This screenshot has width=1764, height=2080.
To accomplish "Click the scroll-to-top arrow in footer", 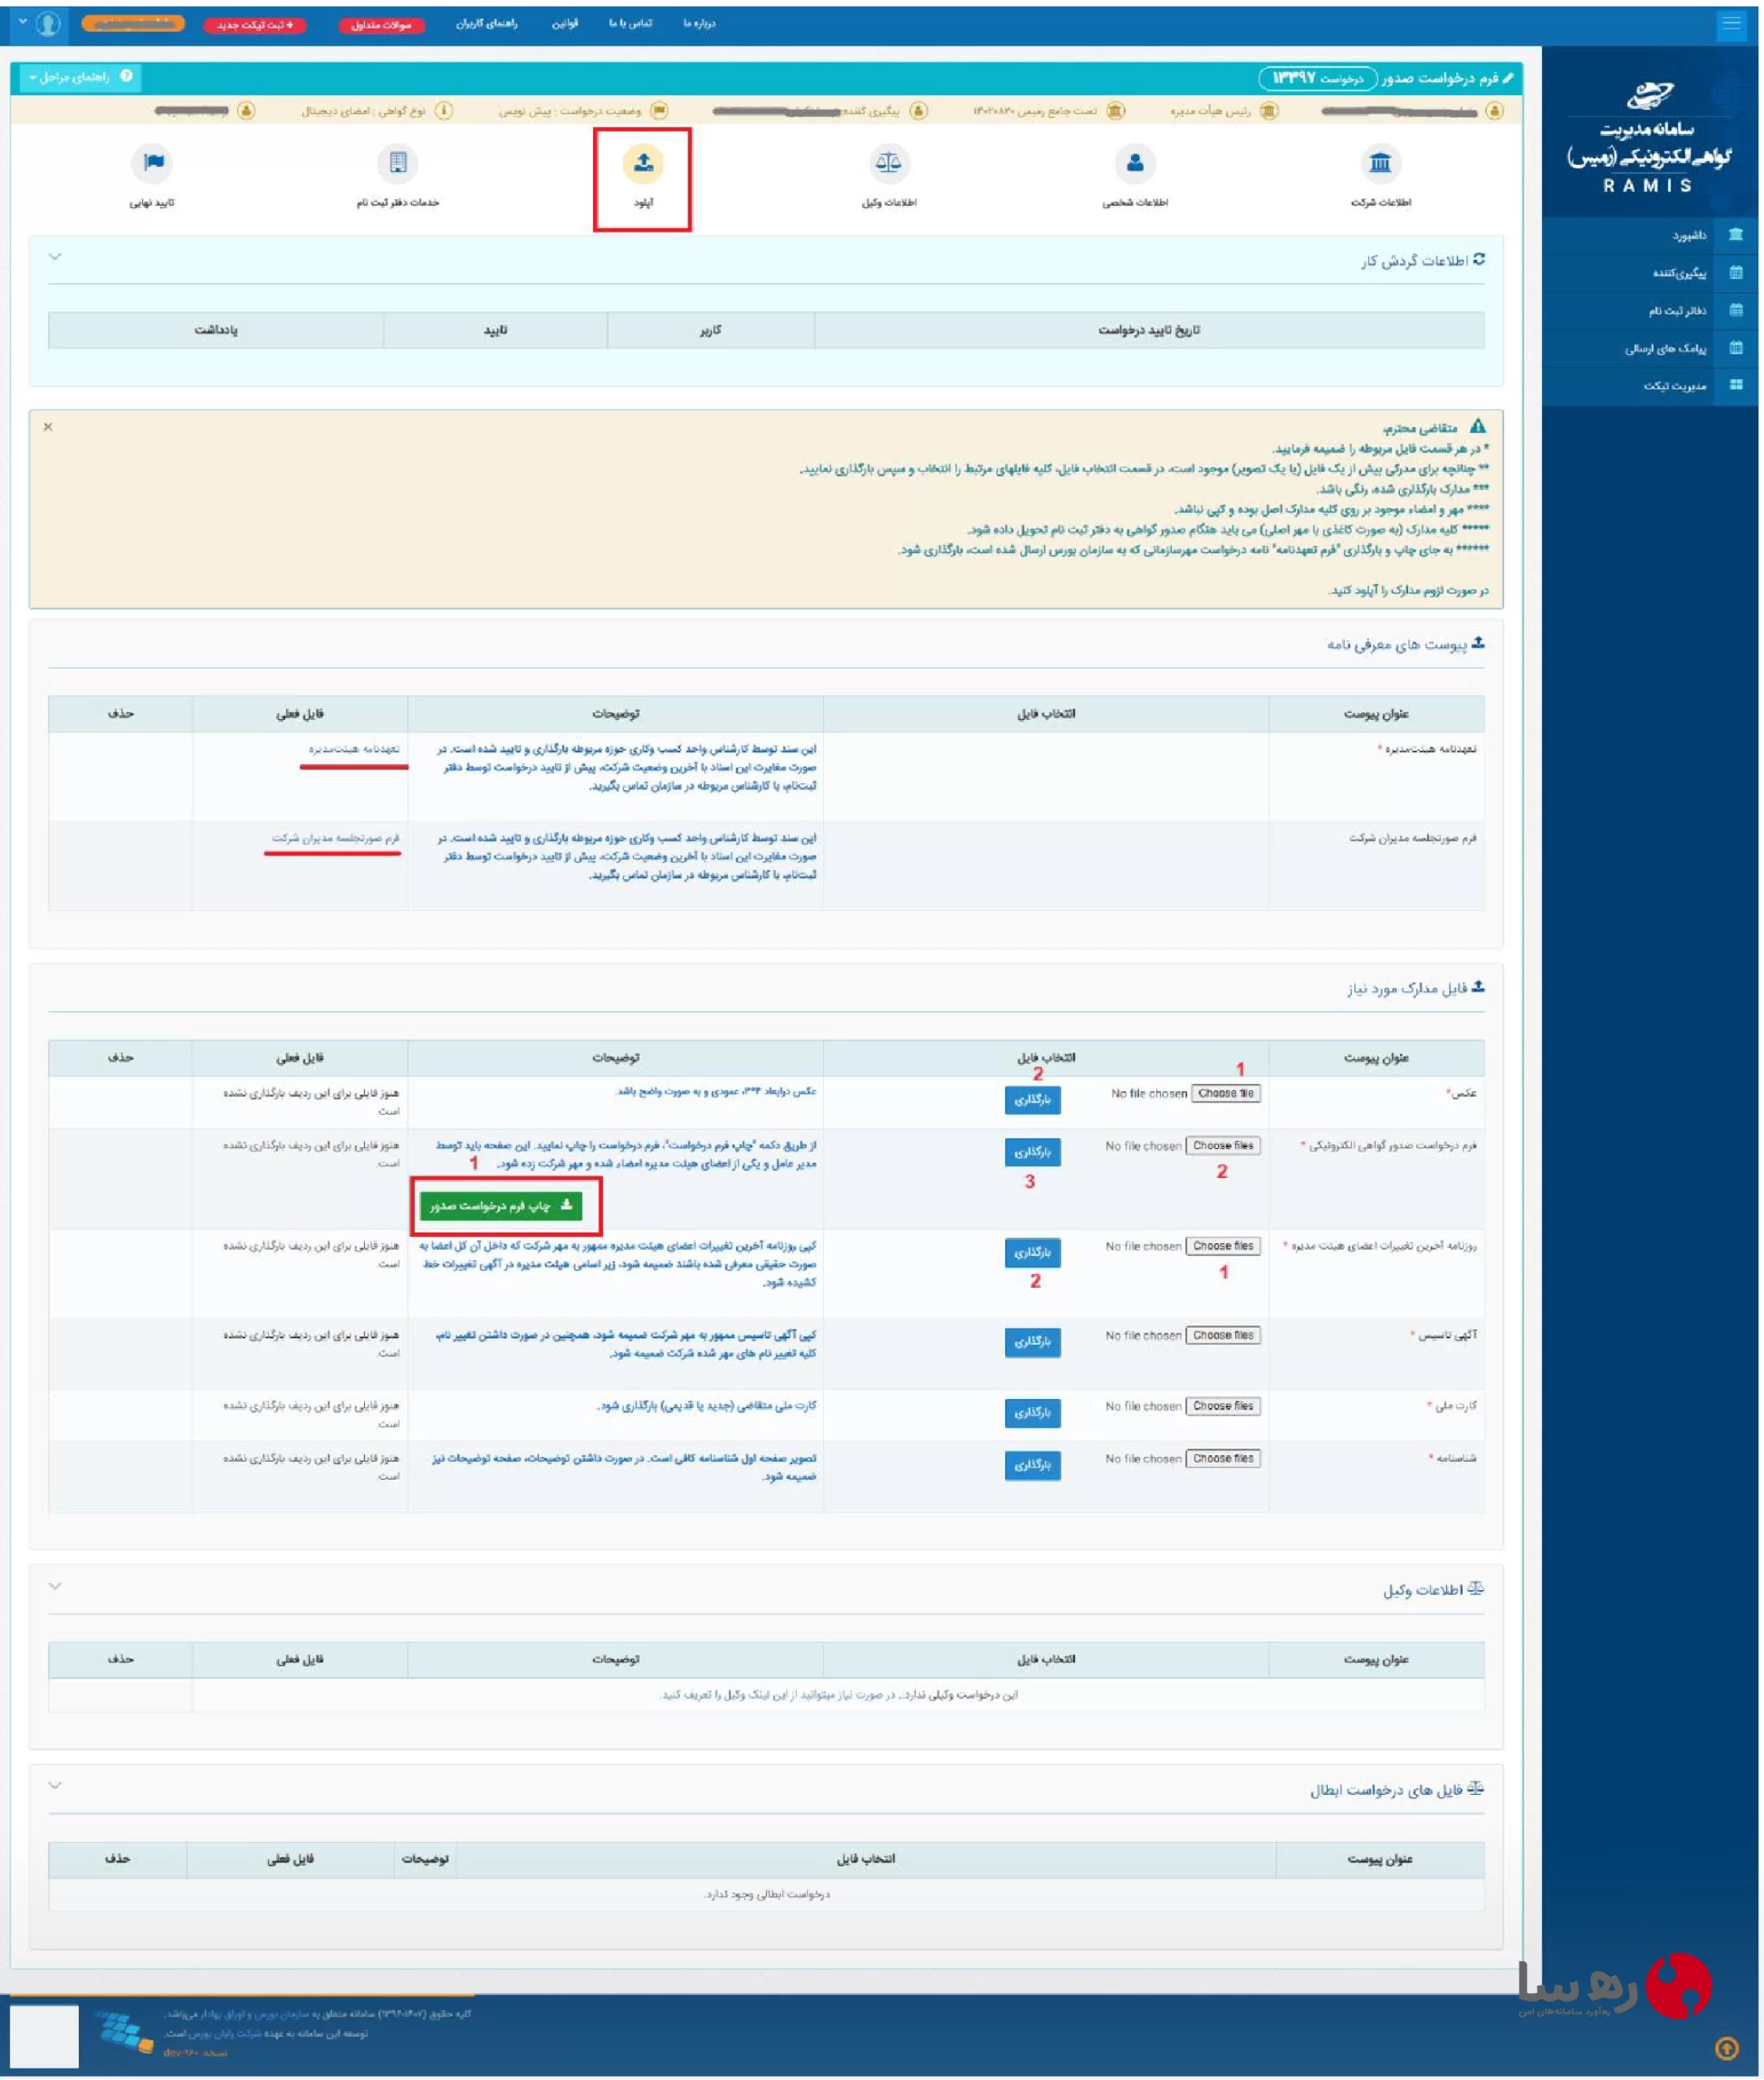I will click(x=1727, y=2048).
